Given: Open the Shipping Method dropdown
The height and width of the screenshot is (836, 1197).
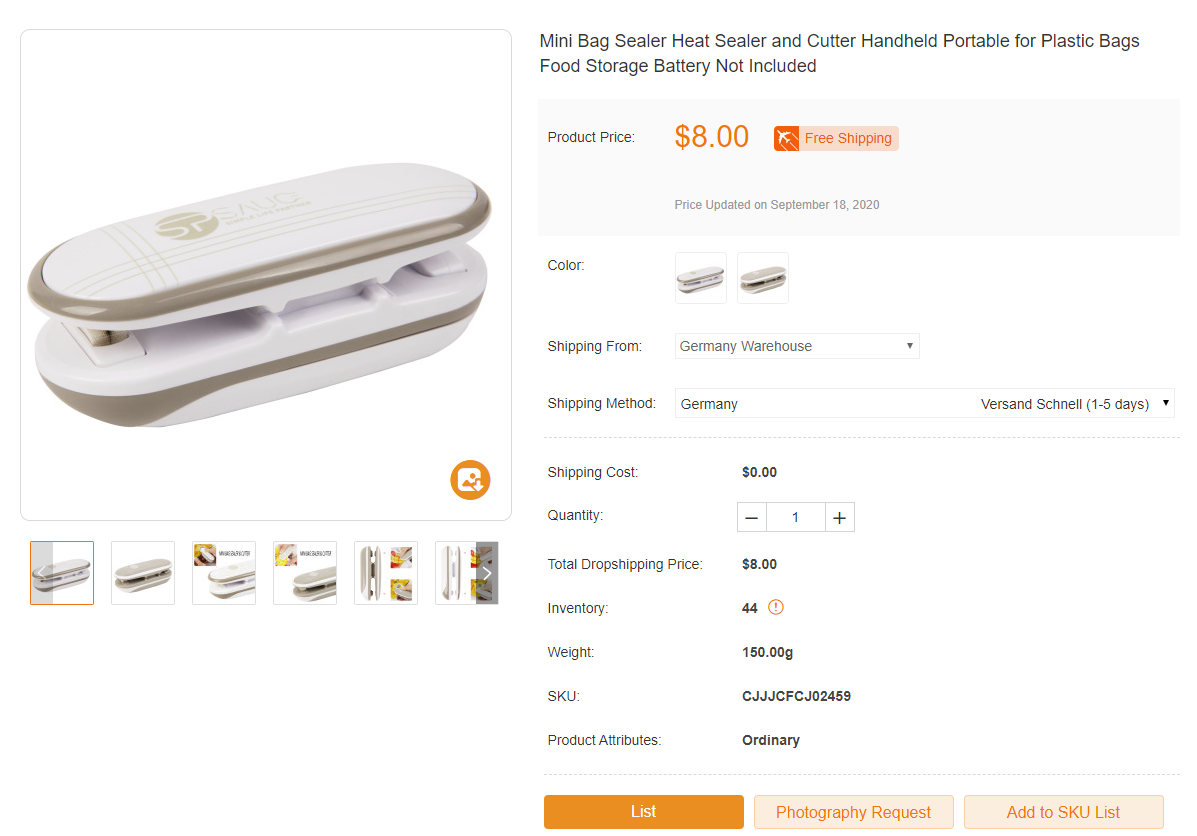Looking at the screenshot, I should pos(924,404).
